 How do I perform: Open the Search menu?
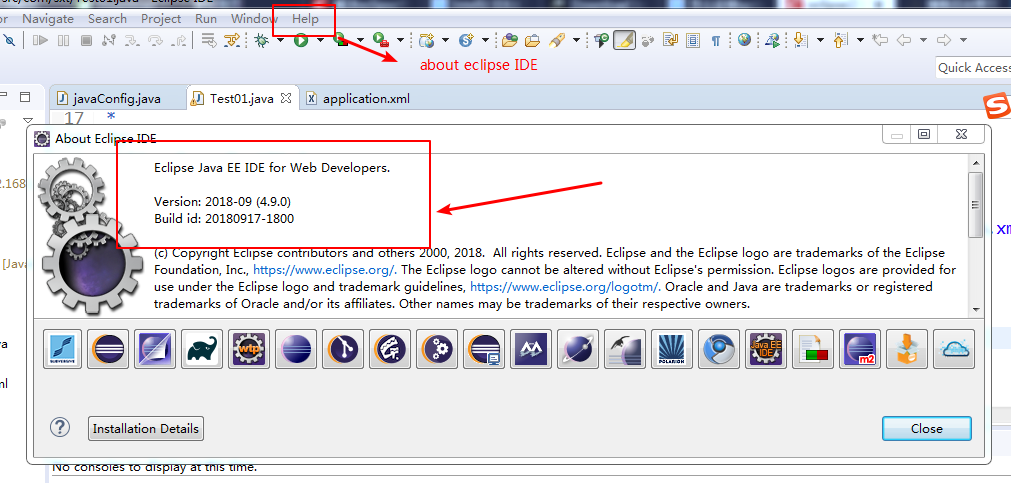click(107, 19)
